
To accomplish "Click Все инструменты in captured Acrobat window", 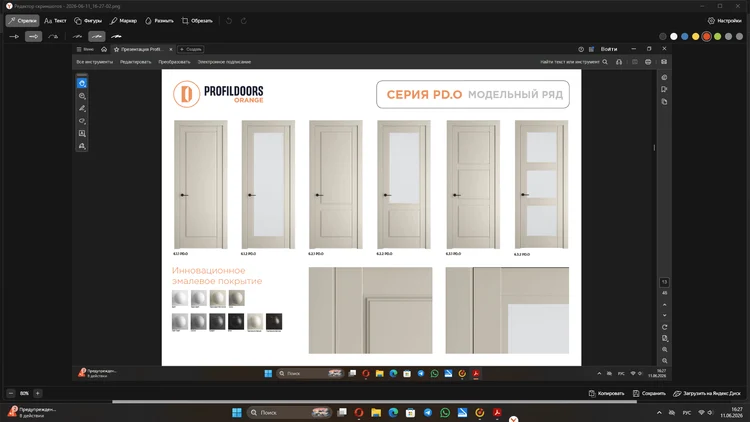I will (x=95, y=62).
